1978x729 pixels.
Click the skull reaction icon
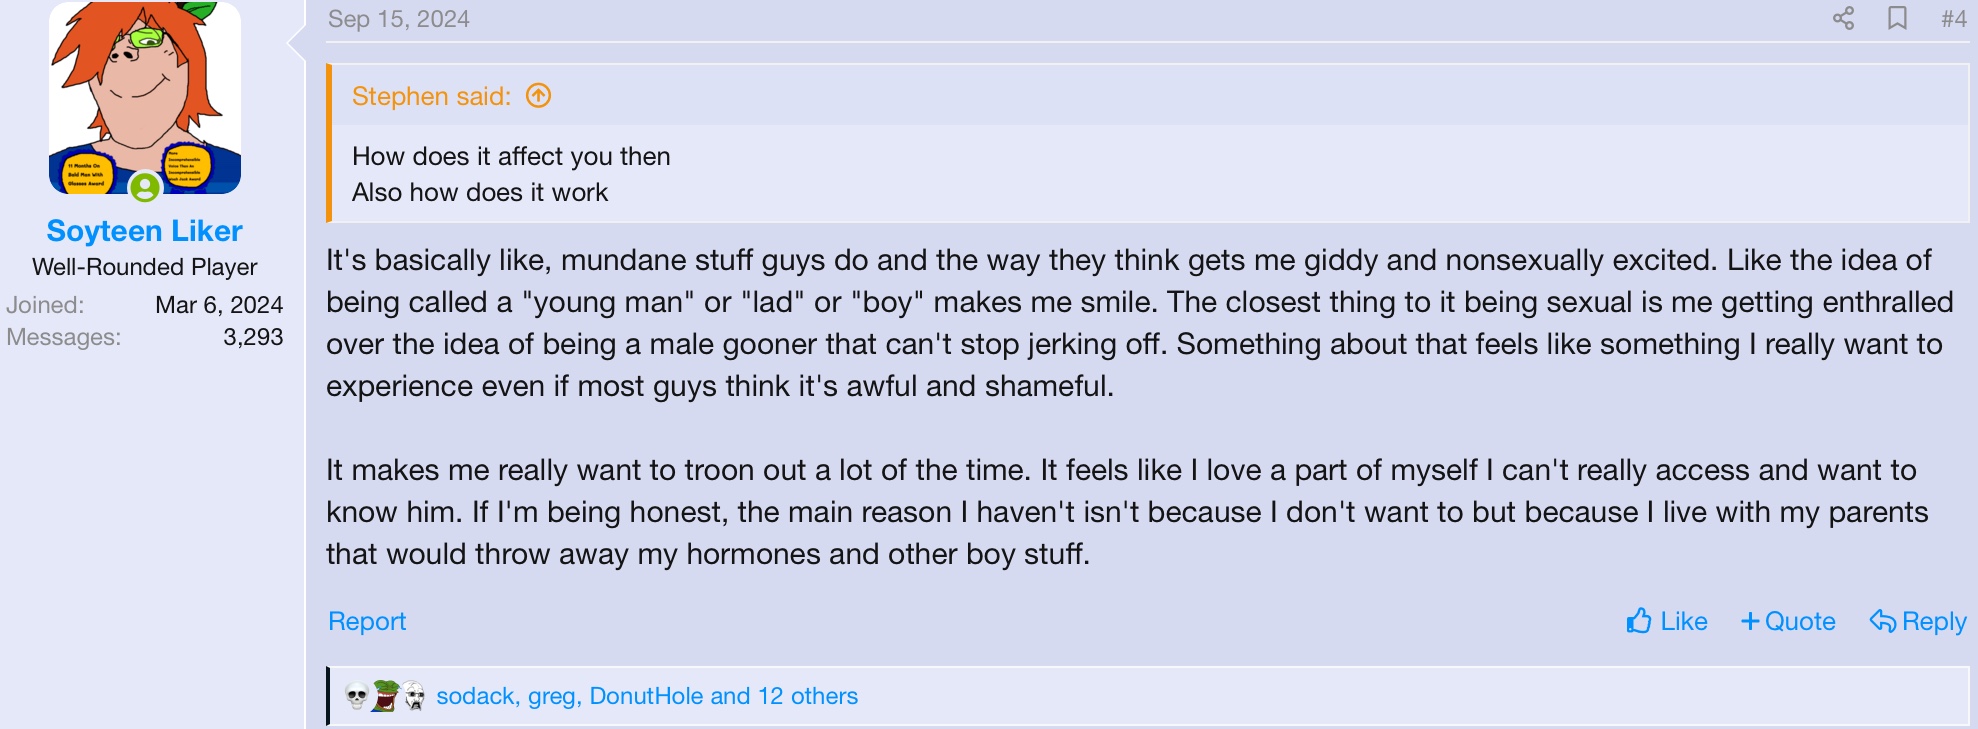(356, 696)
